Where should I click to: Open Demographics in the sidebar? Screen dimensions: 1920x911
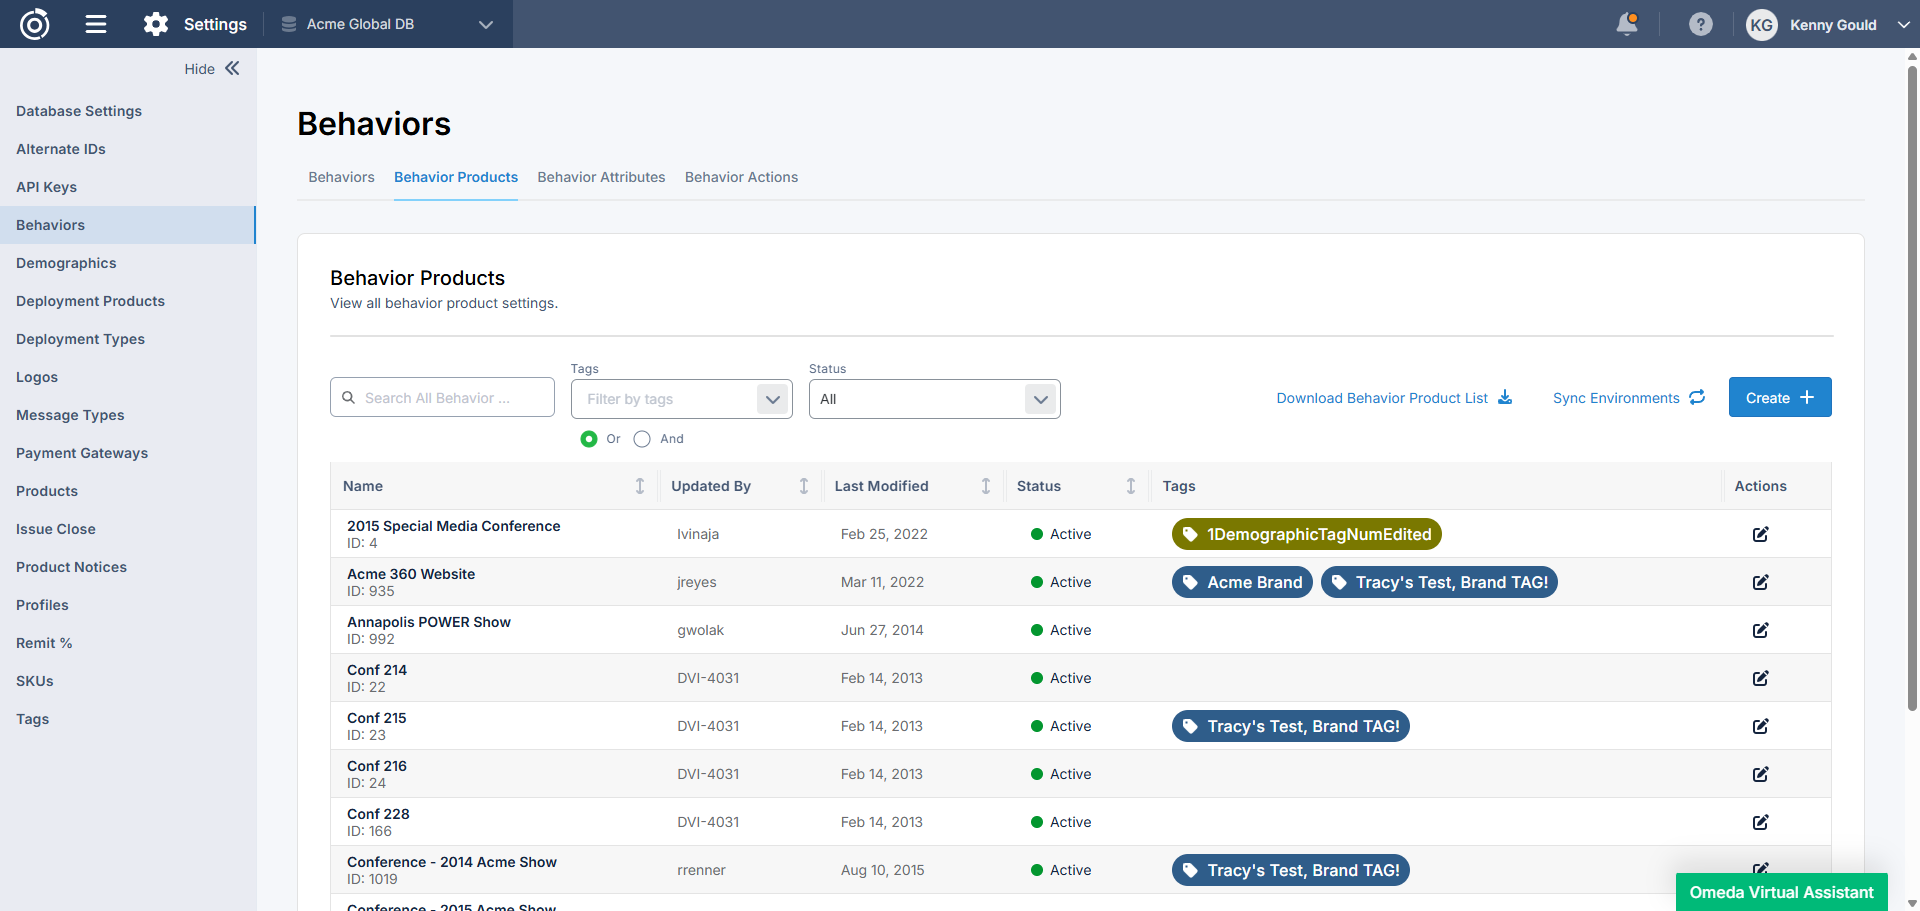point(66,263)
